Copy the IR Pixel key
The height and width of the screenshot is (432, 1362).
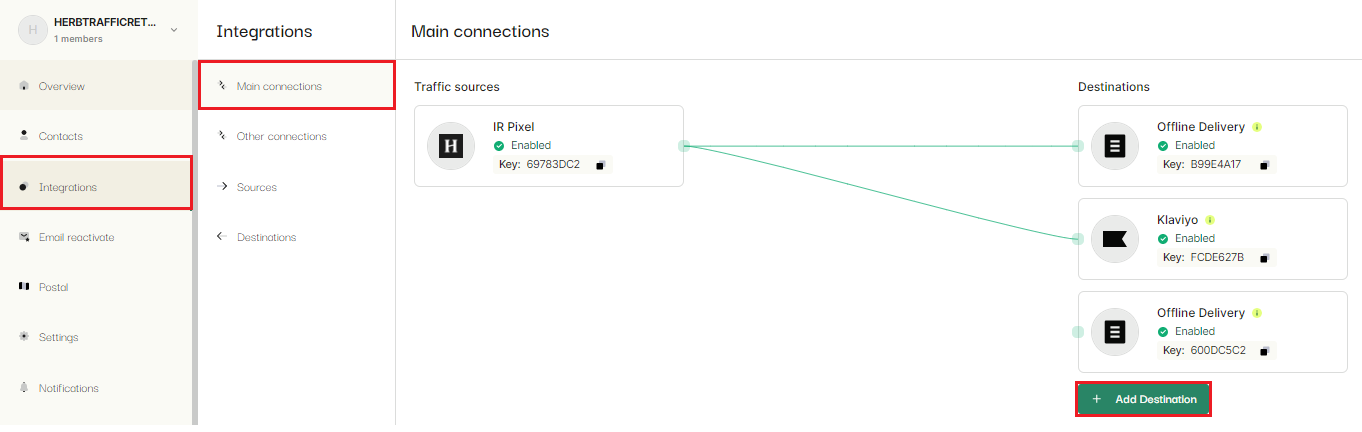pyautogui.click(x=600, y=165)
